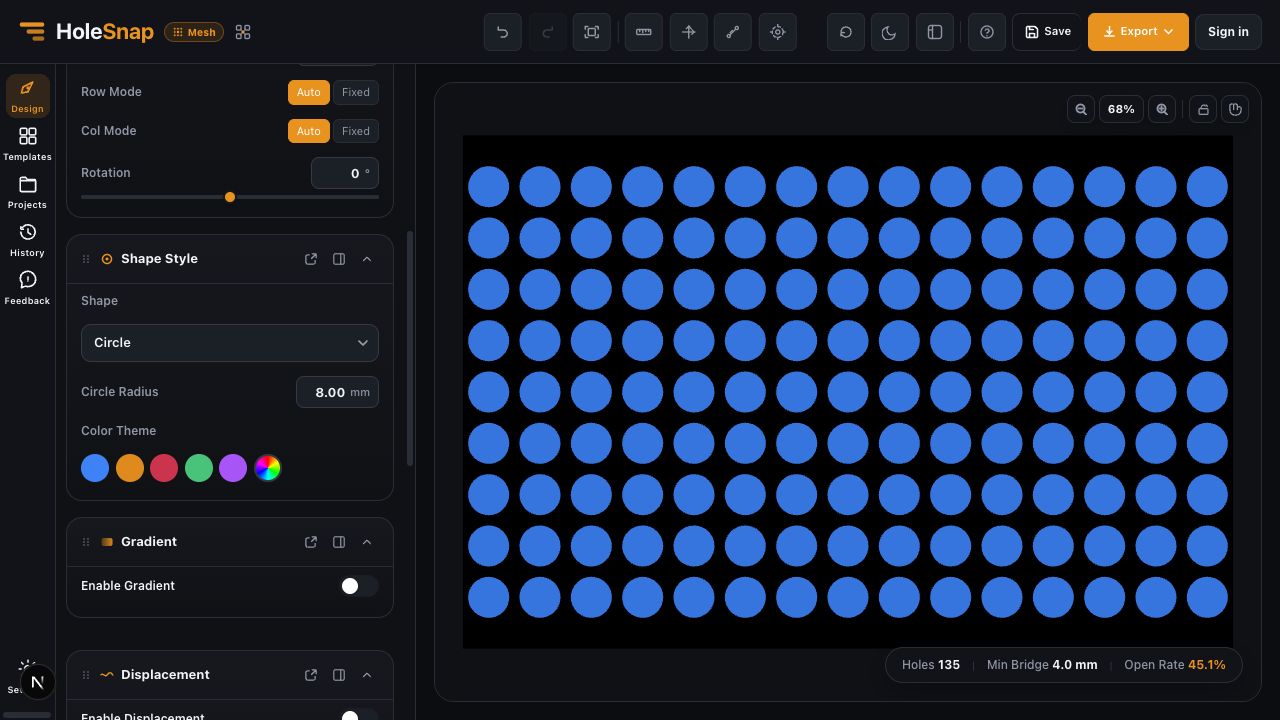
Task: Pop out the Displacement panel
Action: coord(311,675)
